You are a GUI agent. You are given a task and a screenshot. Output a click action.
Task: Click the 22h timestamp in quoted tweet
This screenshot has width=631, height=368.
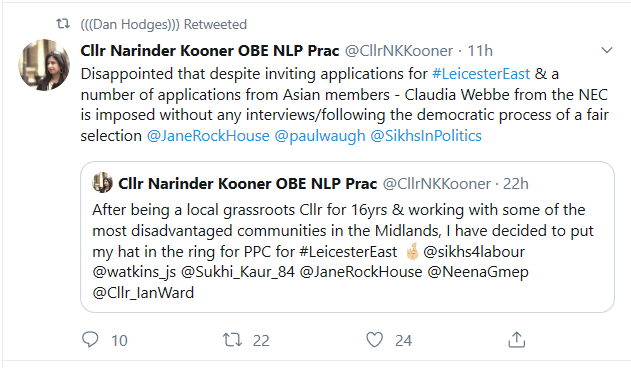click(x=516, y=184)
